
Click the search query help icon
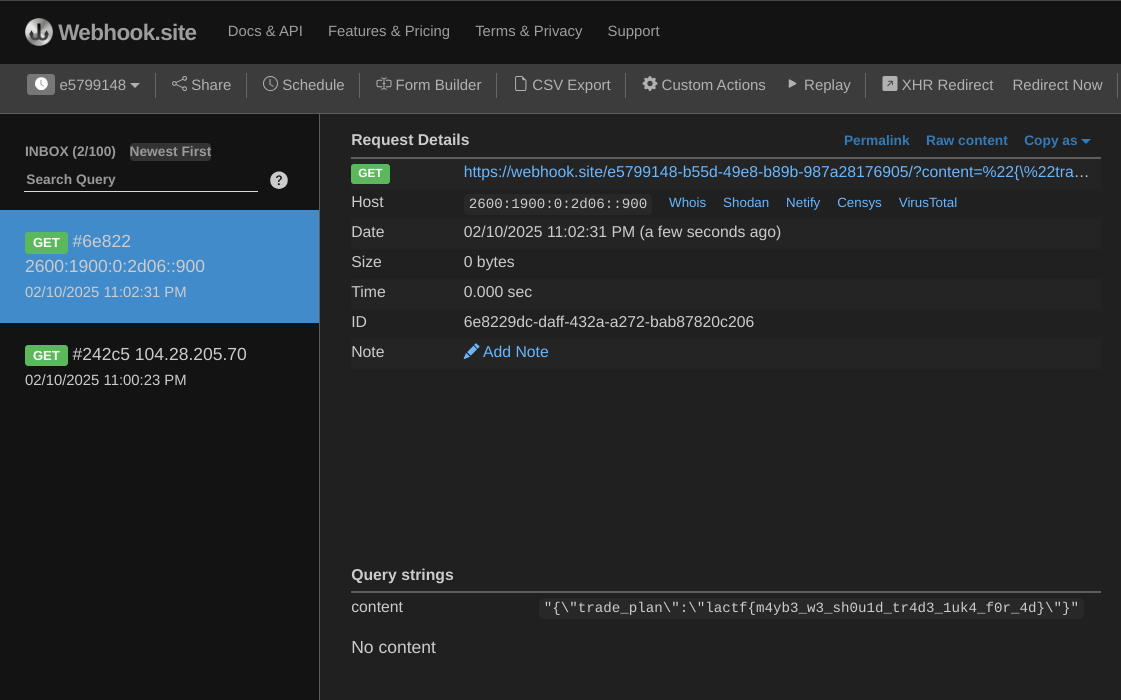[x=279, y=180]
